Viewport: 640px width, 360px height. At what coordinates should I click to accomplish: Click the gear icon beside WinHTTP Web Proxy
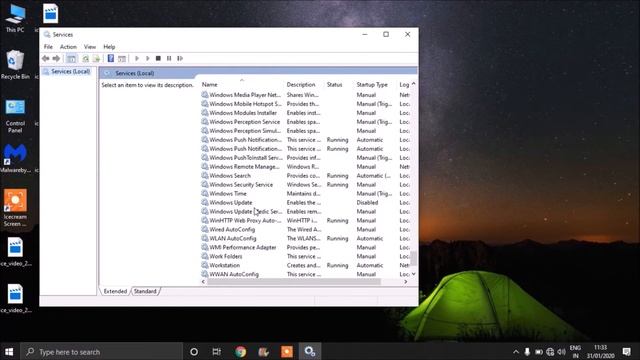click(x=205, y=220)
